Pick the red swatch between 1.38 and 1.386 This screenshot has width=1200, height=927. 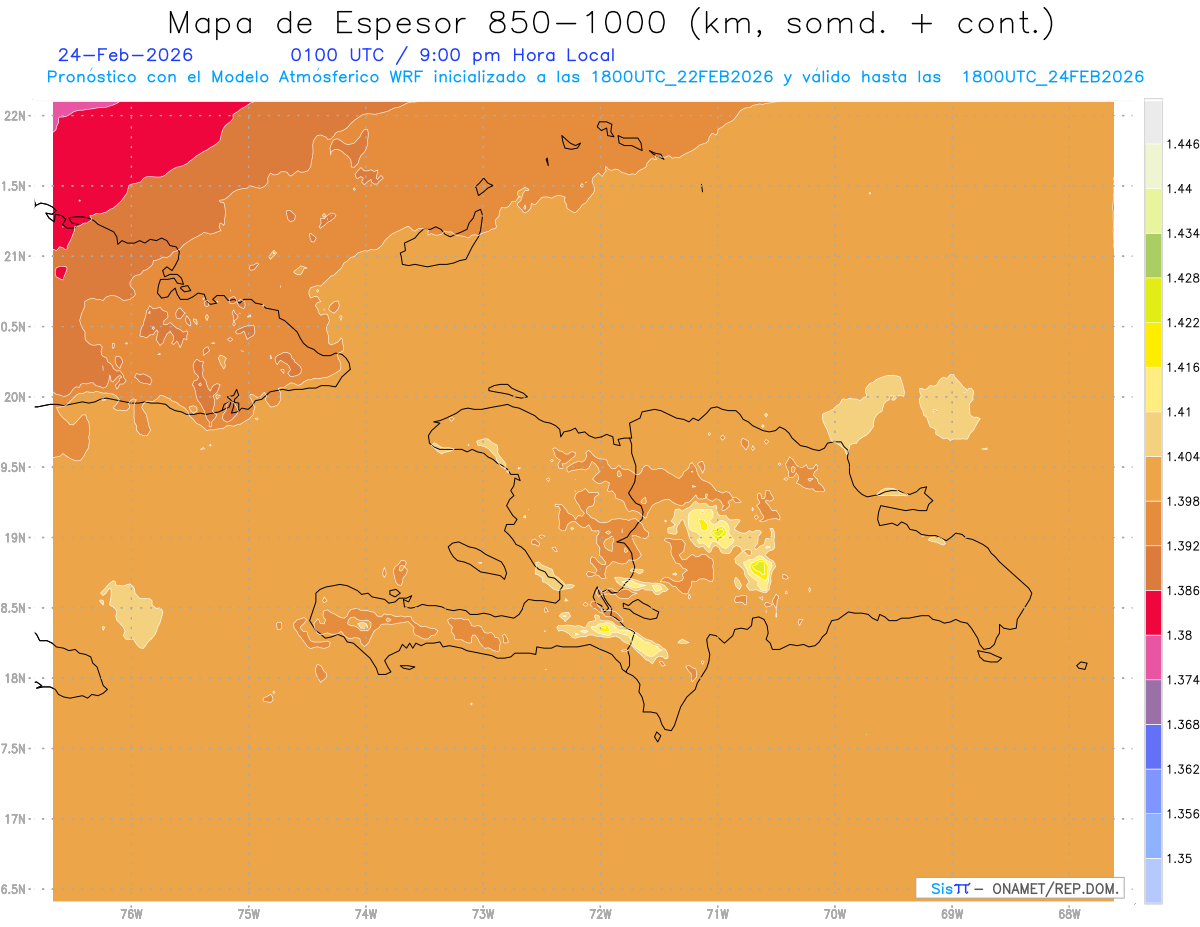pos(1153,613)
